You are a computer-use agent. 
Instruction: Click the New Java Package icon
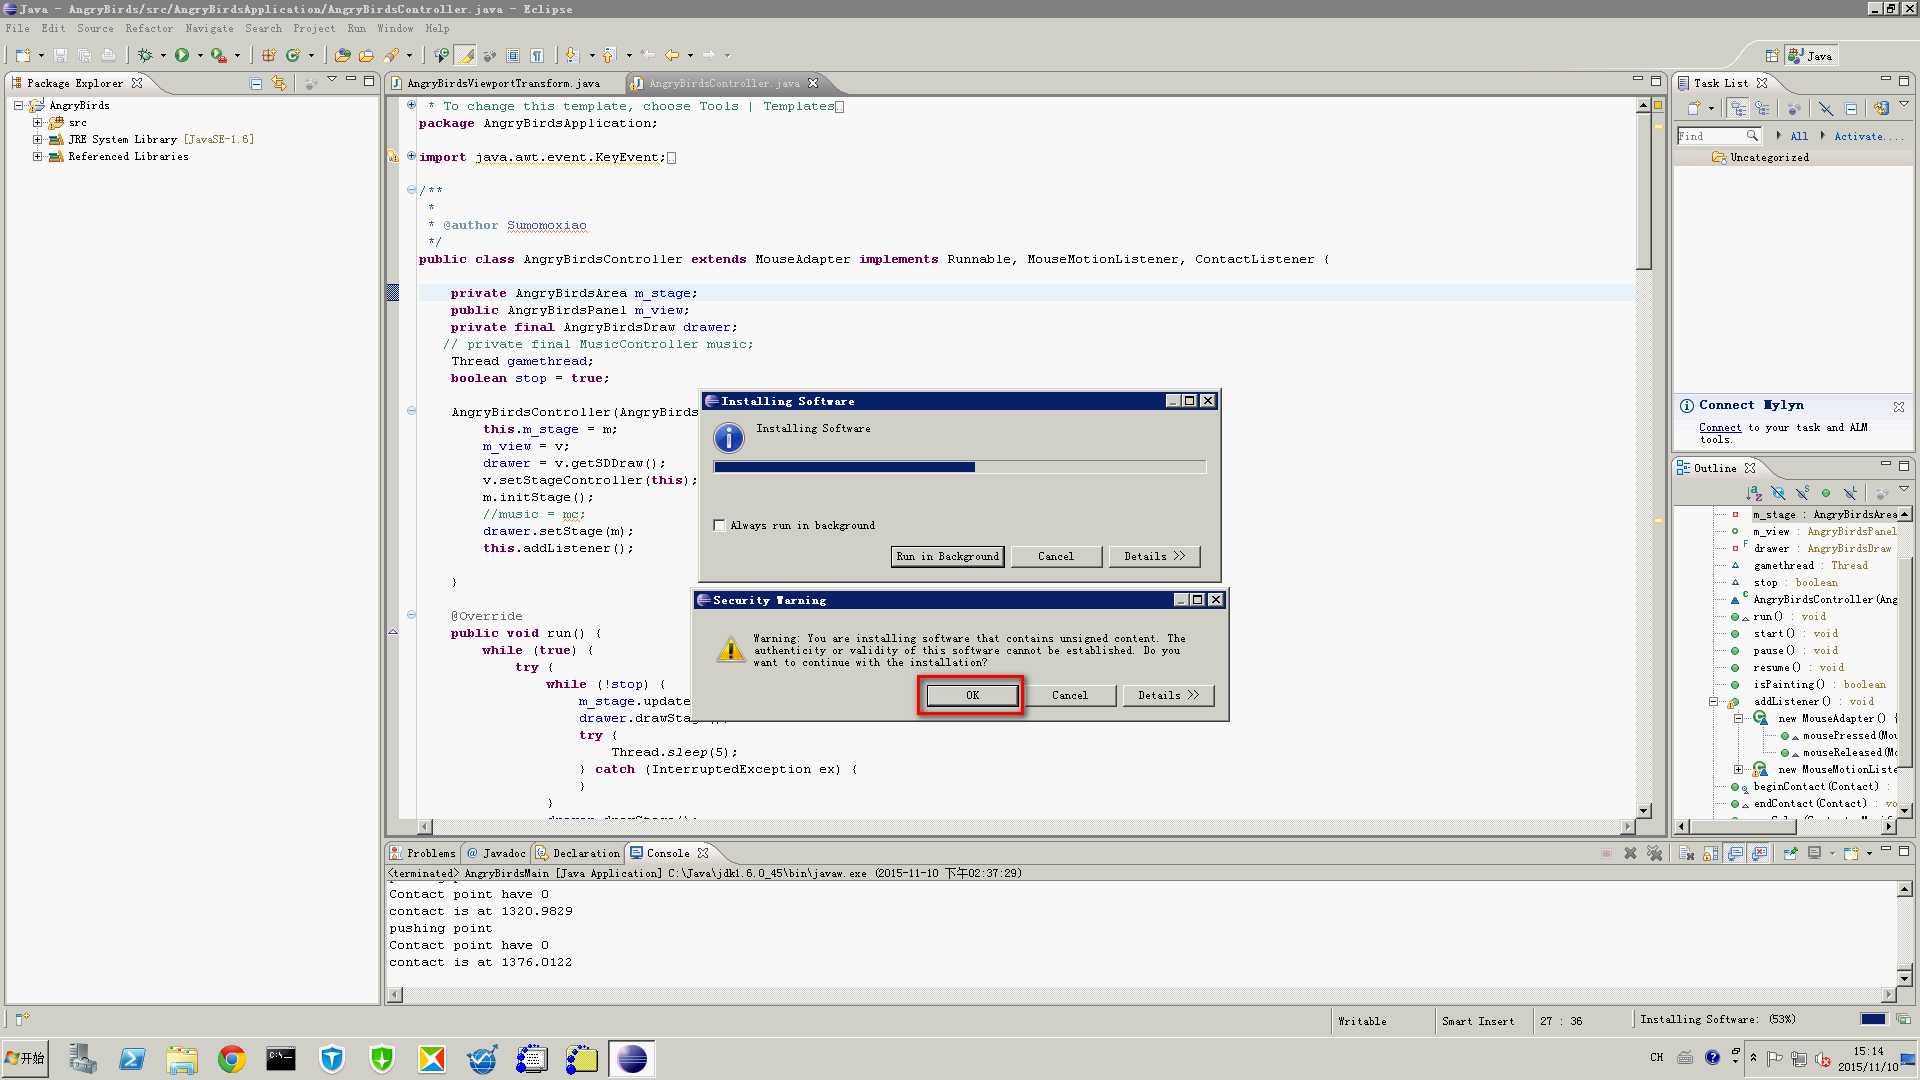coord(269,55)
